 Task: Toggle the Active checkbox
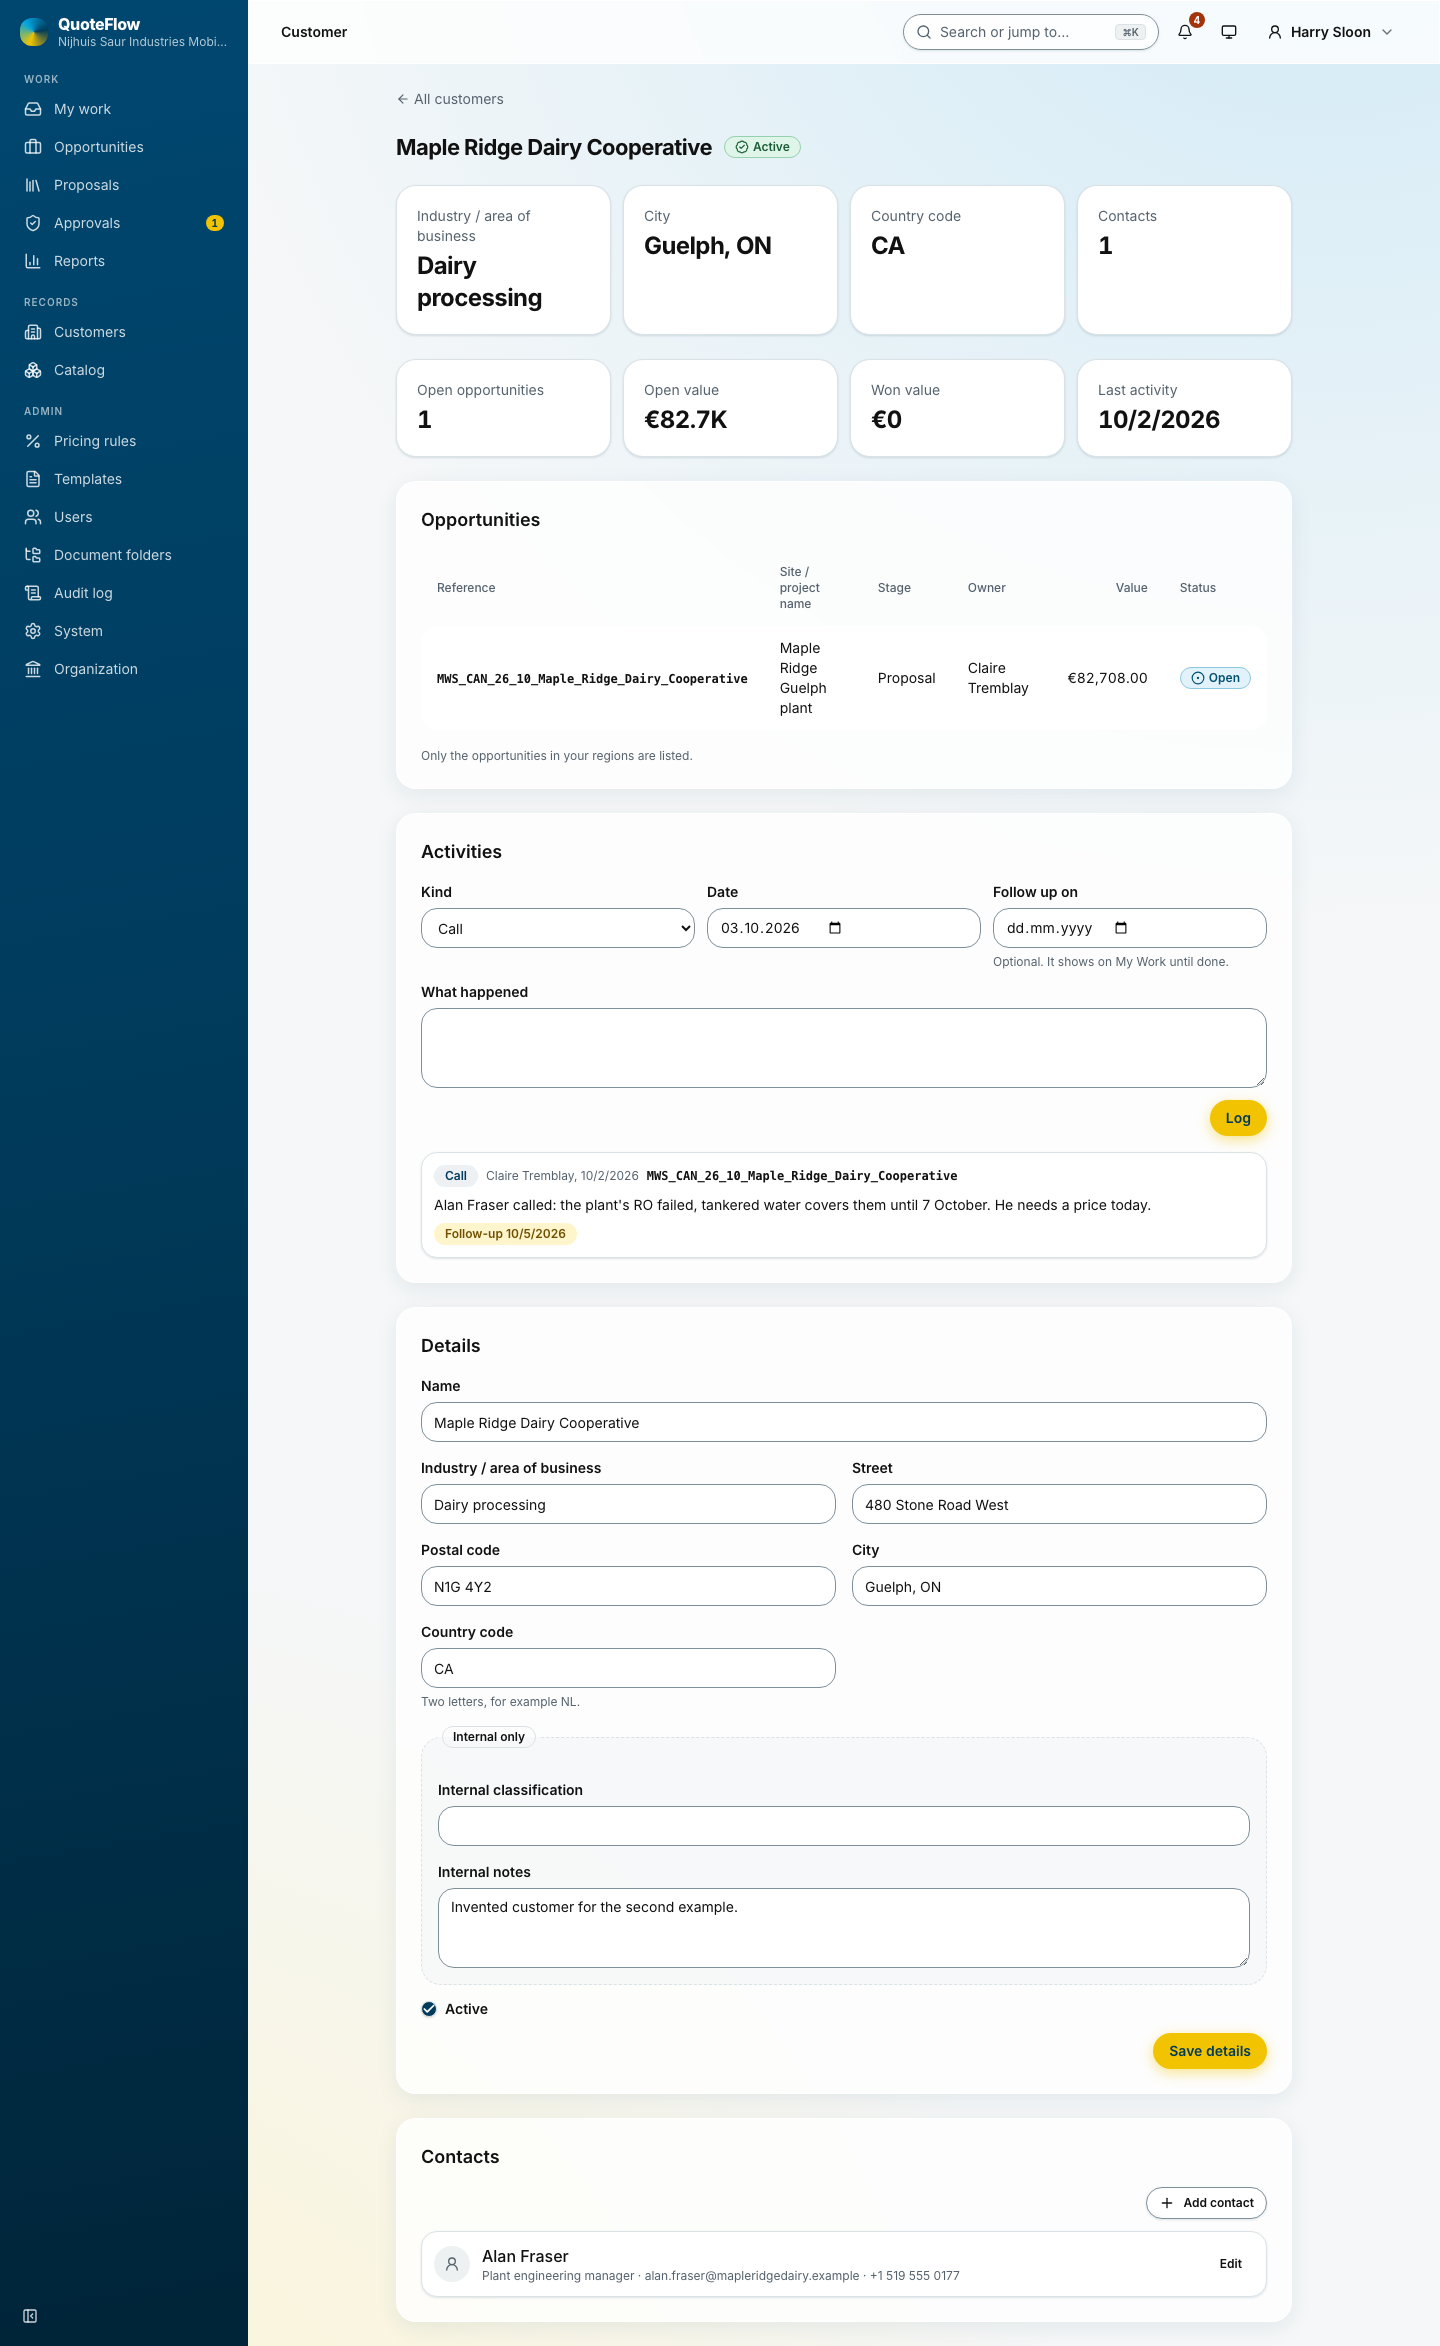(x=429, y=2009)
